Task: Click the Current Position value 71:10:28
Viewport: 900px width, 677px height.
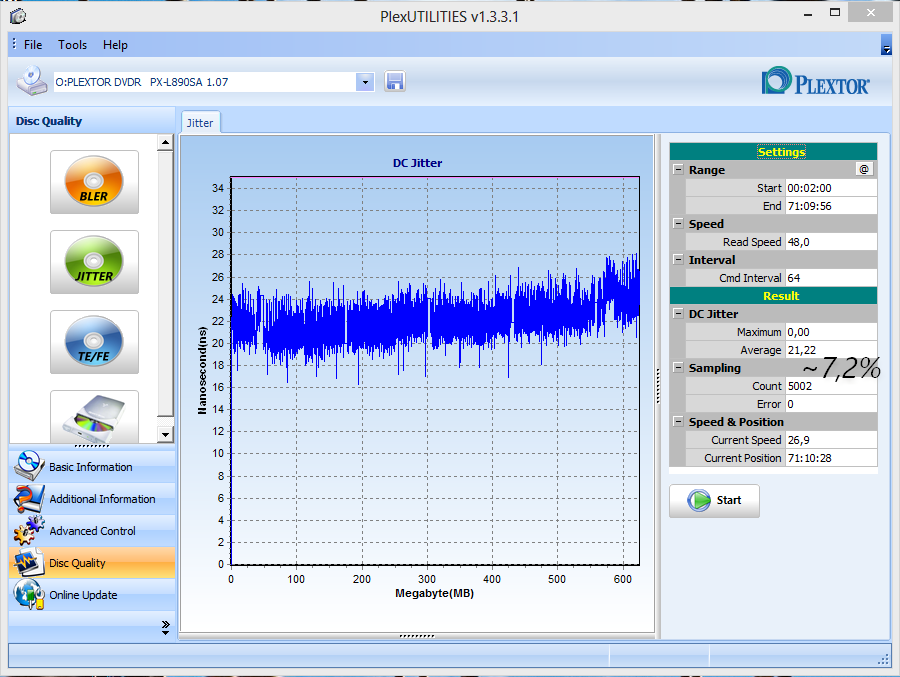Action: tap(831, 458)
